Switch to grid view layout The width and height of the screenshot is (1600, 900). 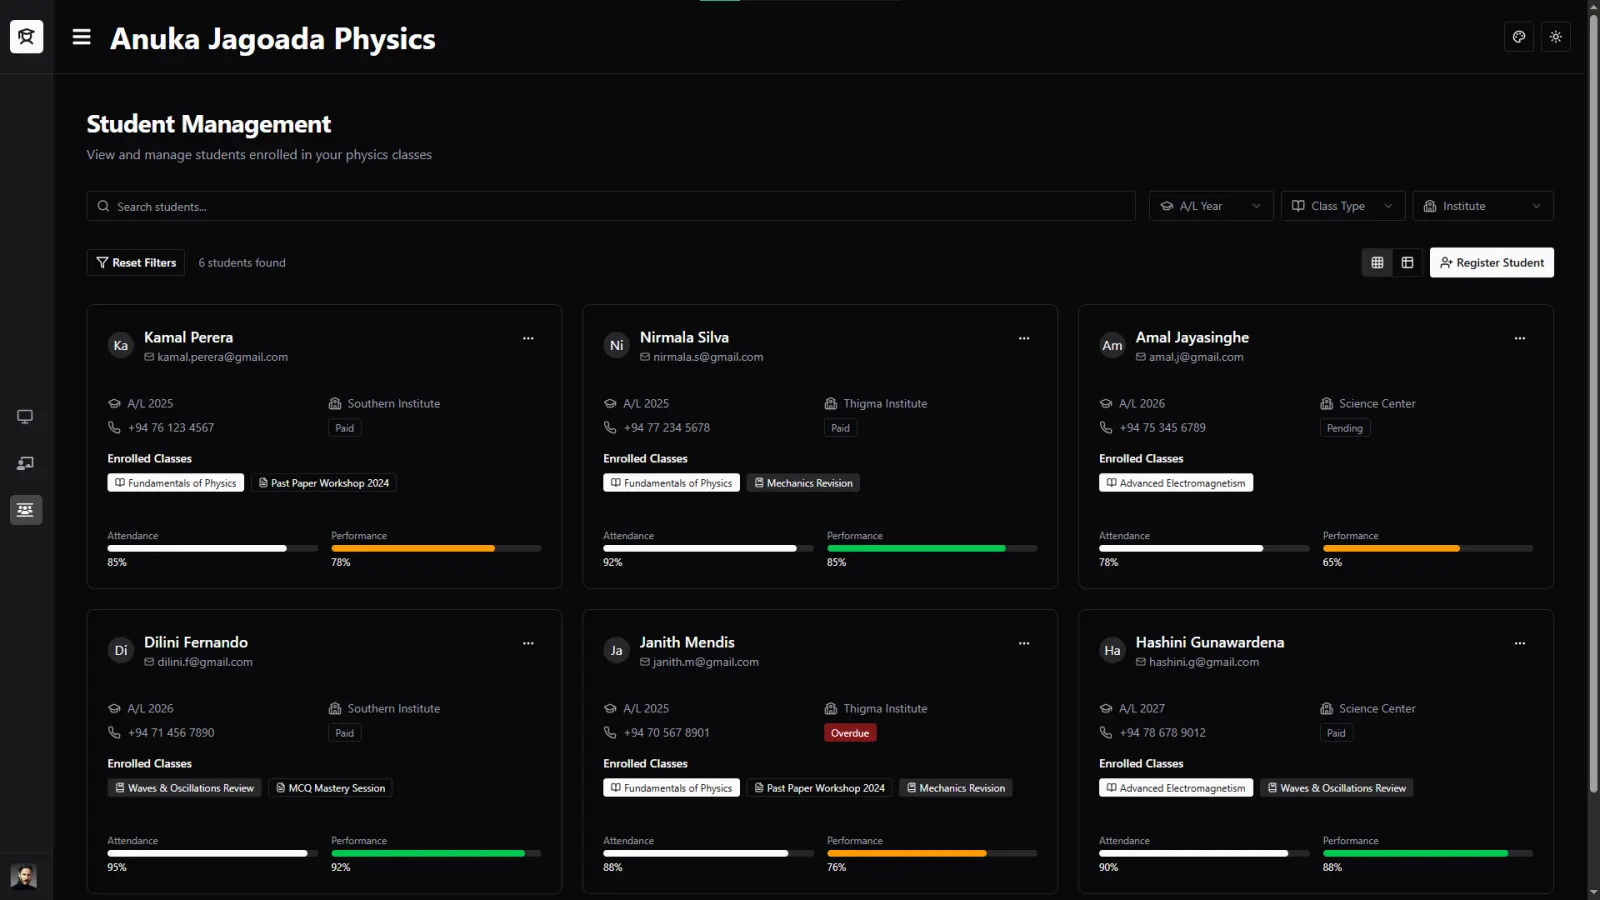(x=1377, y=262)
